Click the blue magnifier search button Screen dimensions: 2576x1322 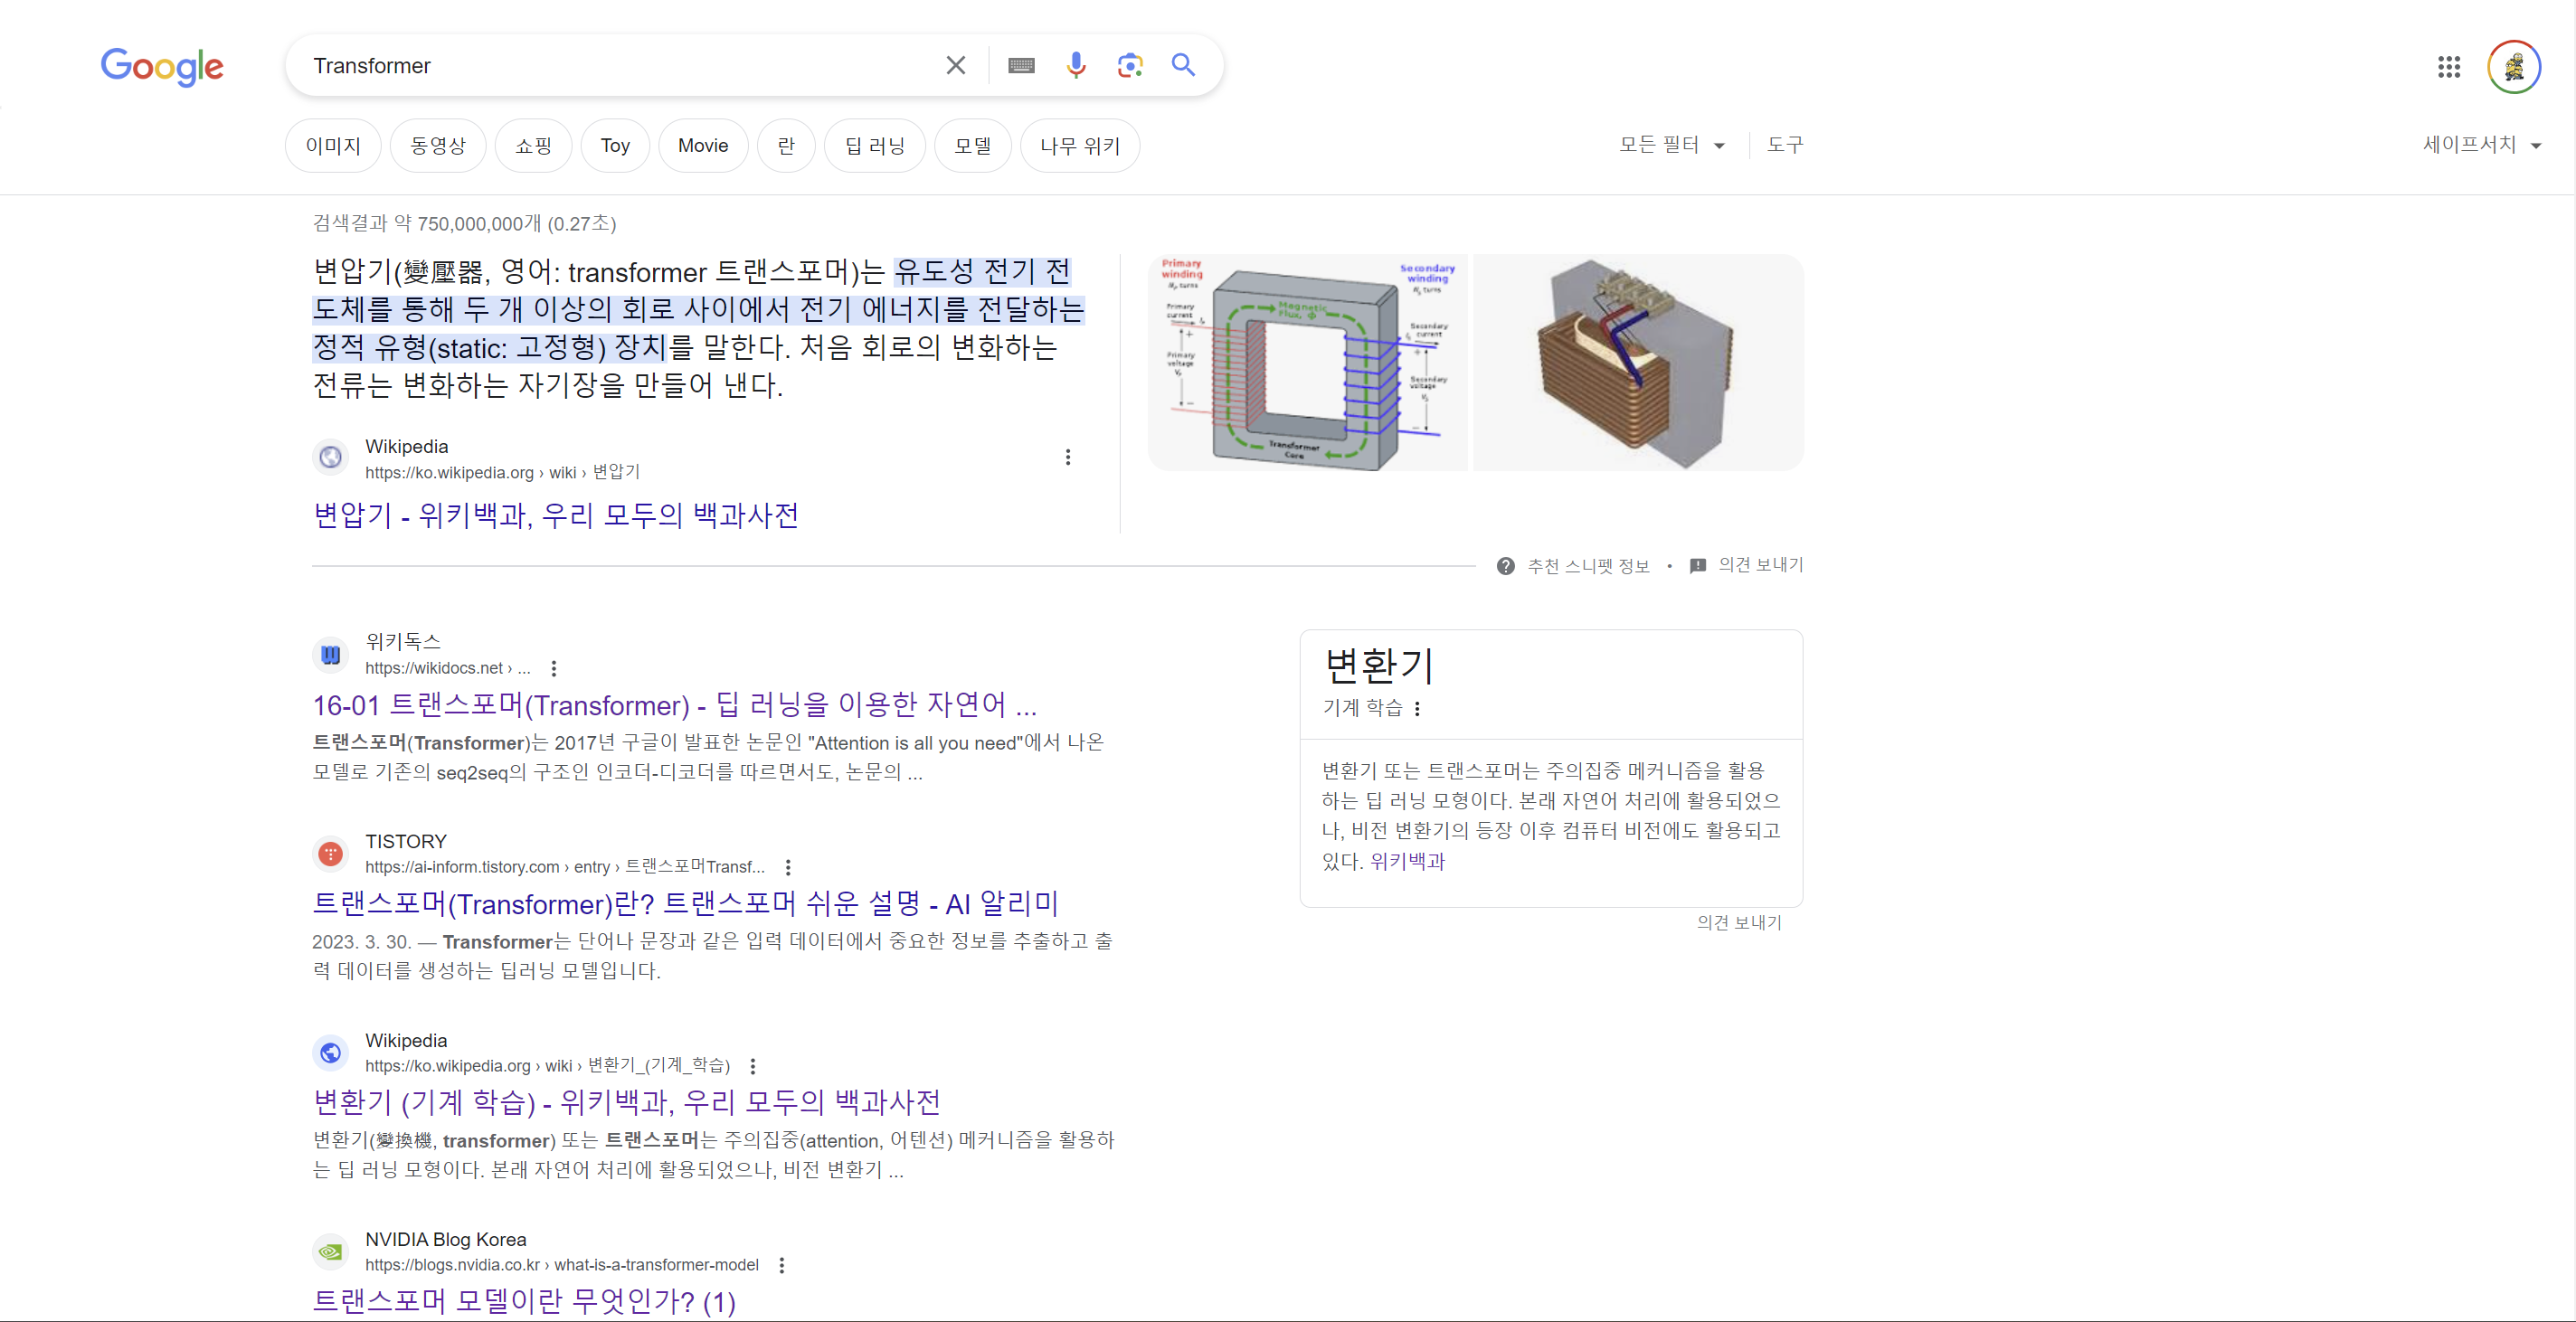point(1183,66)
